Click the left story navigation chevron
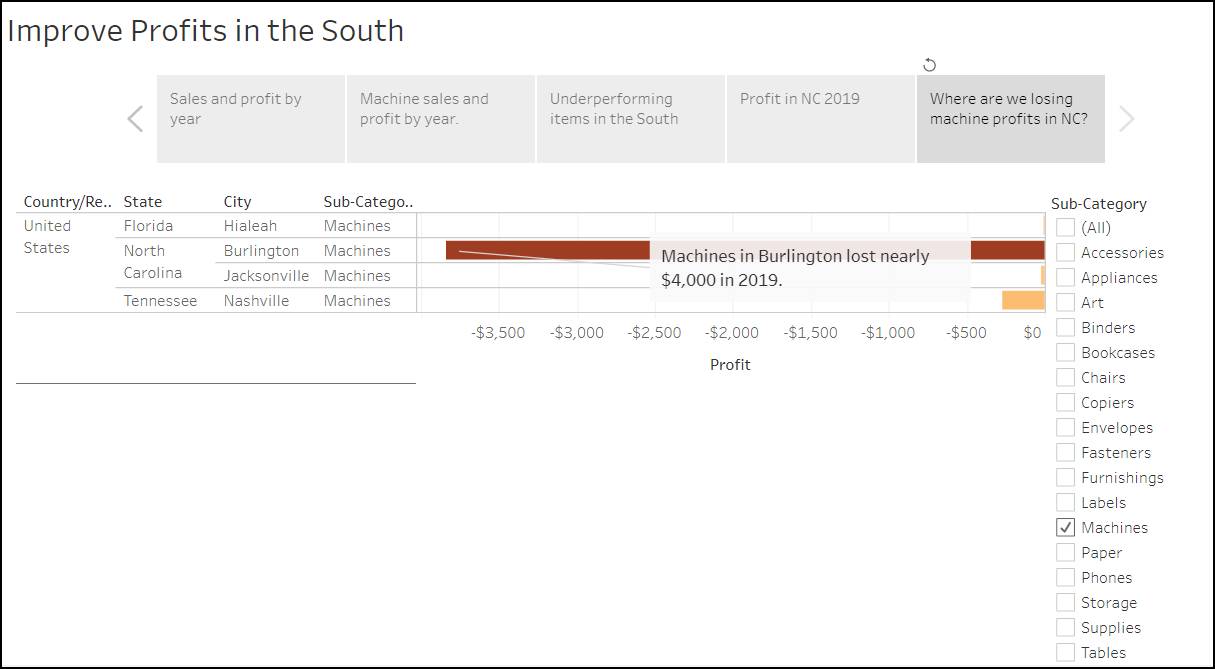Screen dimensions: 1215x669 135,118
